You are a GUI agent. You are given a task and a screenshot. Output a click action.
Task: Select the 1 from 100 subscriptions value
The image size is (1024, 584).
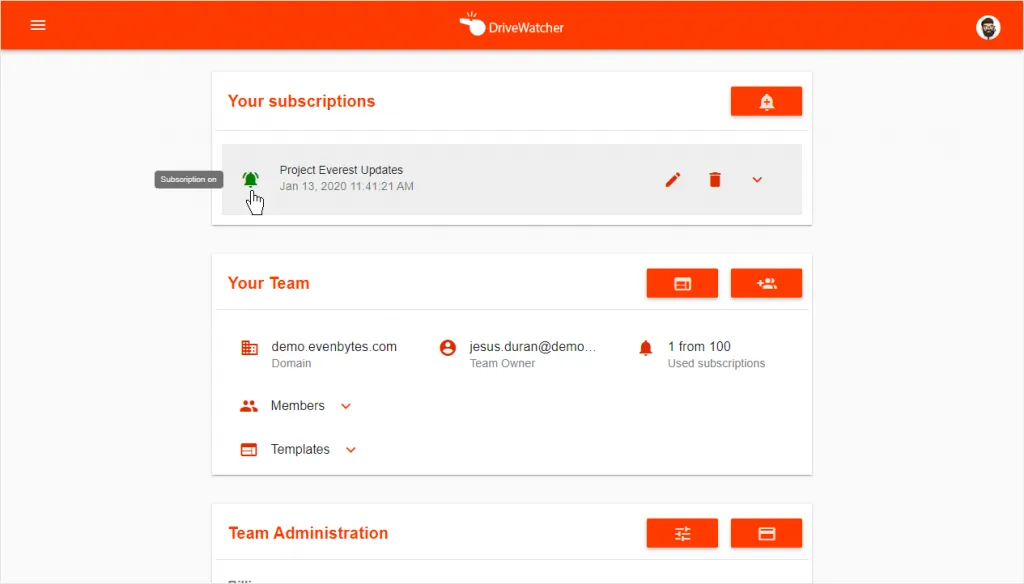click(x=699, y=347)
